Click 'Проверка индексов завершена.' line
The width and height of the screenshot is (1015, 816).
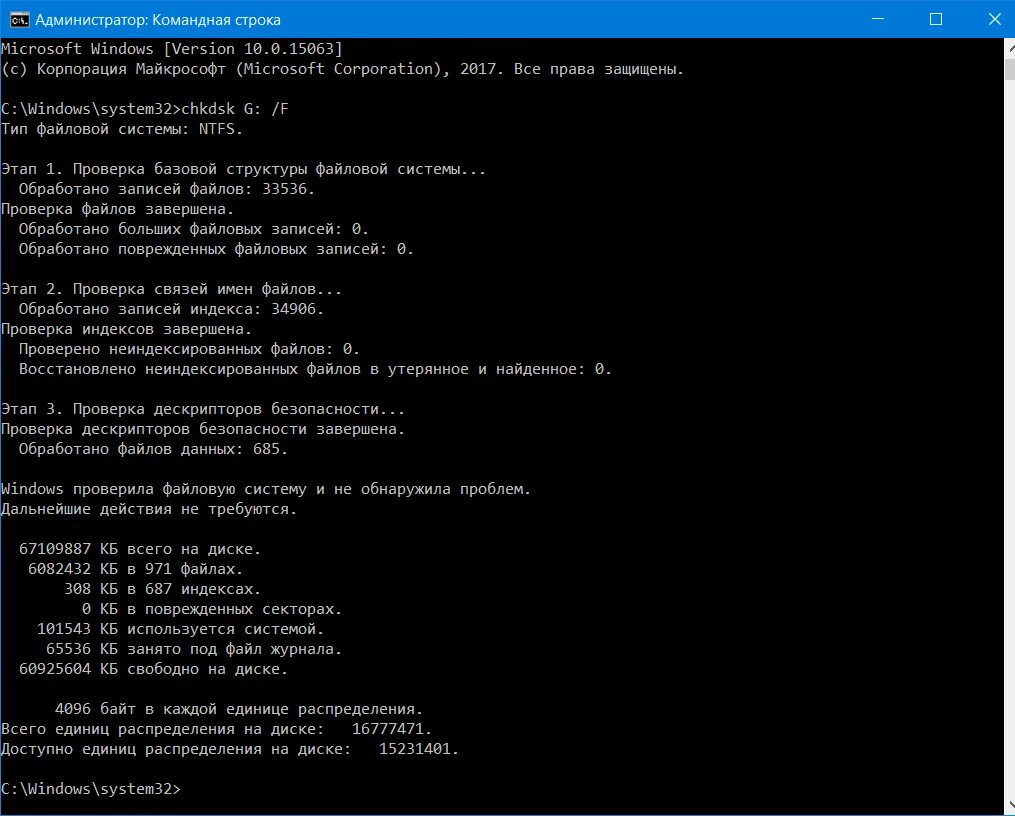tap(126, 329)
